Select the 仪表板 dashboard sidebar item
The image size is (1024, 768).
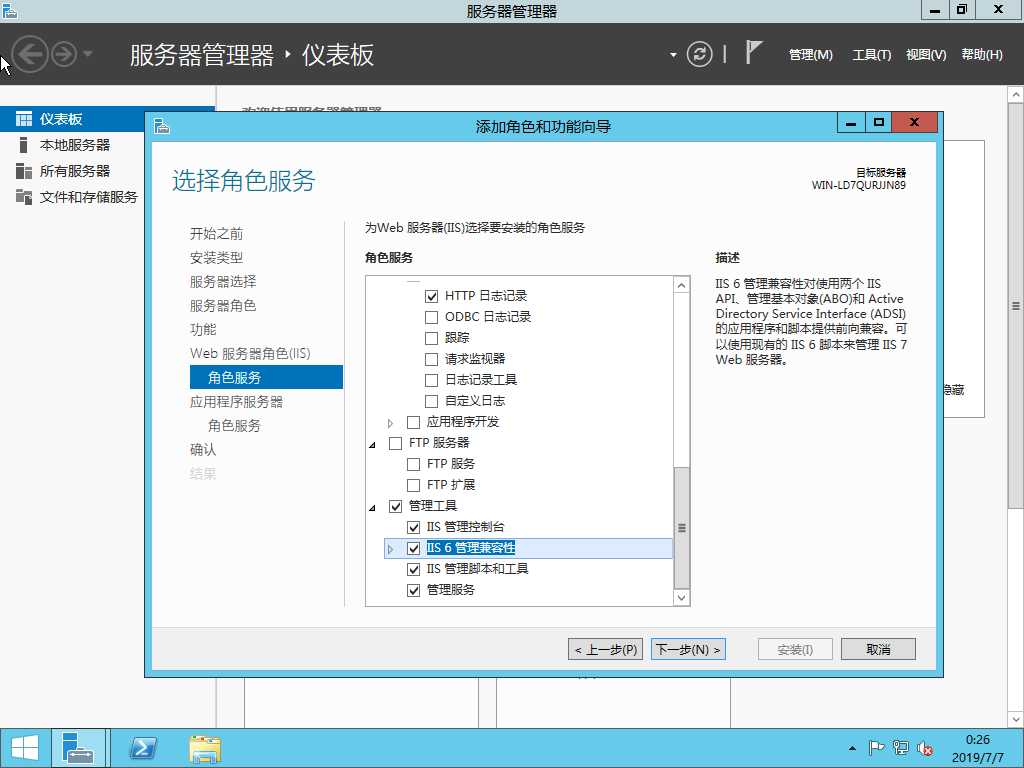coord(107,119)
